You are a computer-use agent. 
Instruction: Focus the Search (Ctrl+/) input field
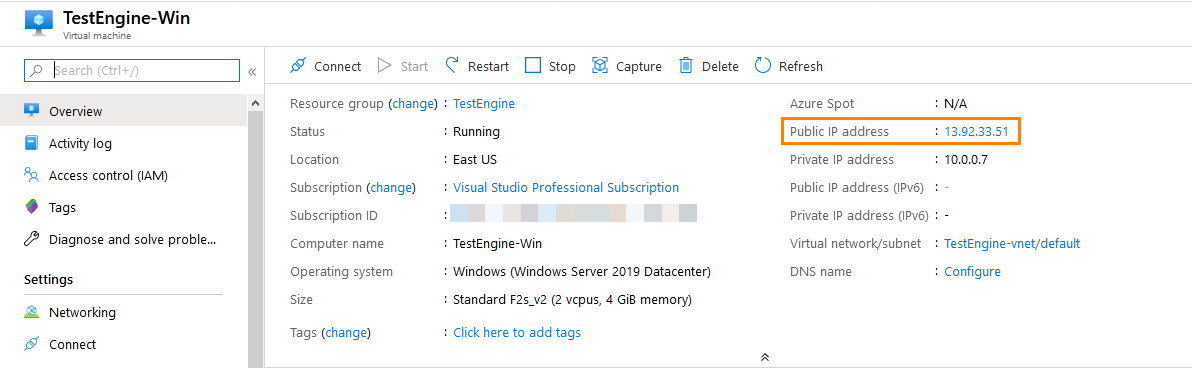tap(132, 71)
